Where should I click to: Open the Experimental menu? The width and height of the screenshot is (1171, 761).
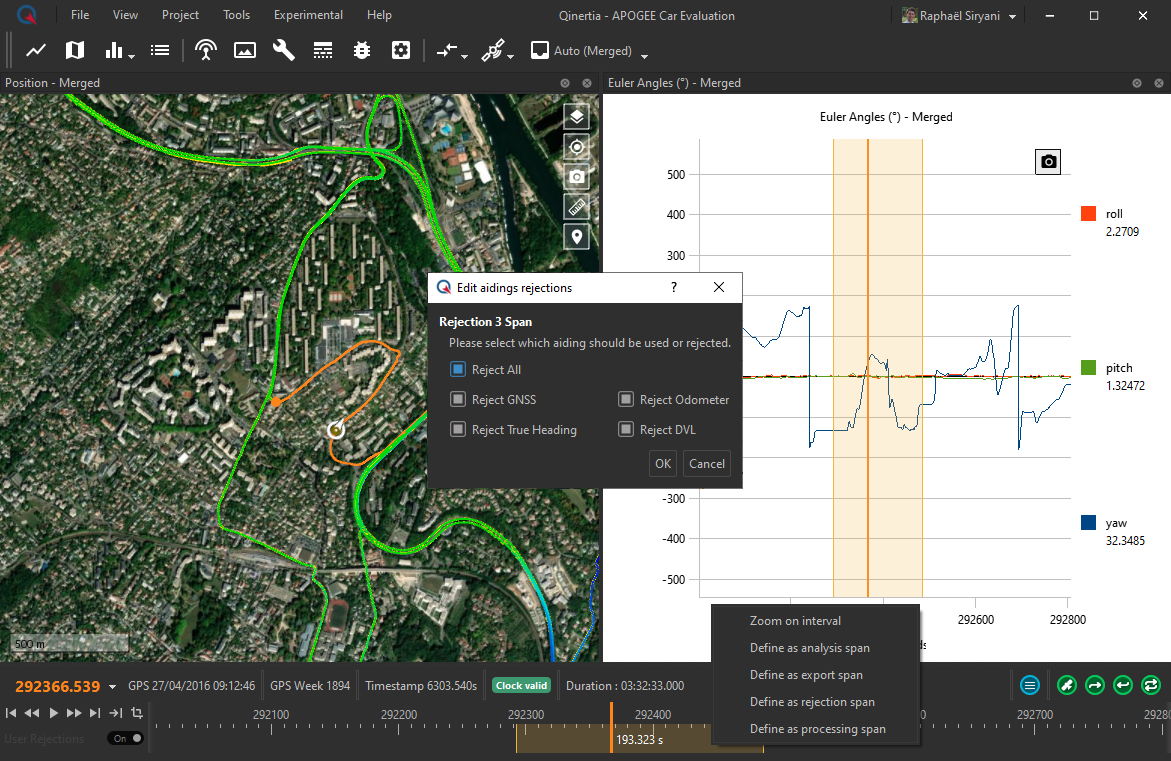point(308,15)
